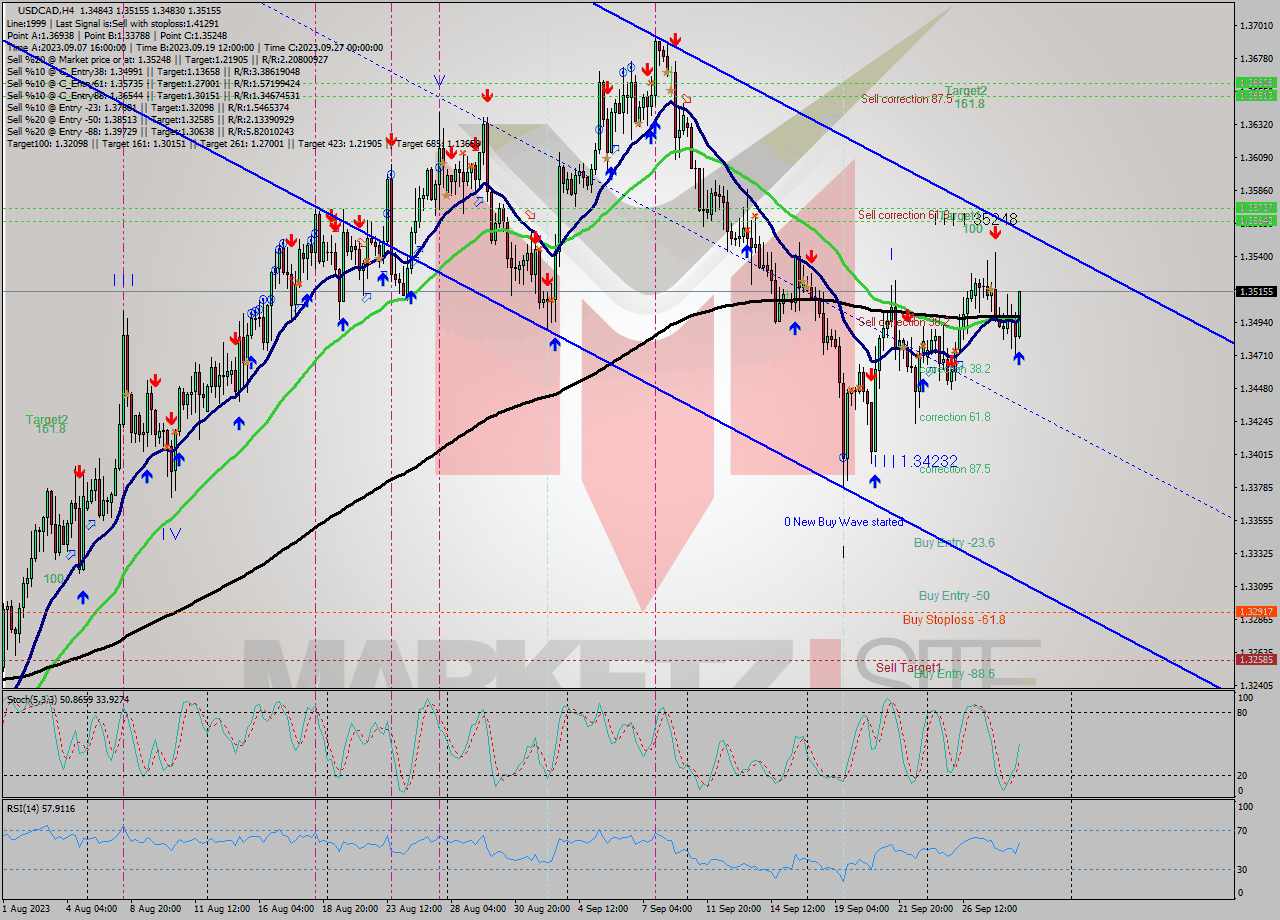Click the green 'correction 61.8' label
This screenshot has height=920, width=1280.
tap(955, 417)
